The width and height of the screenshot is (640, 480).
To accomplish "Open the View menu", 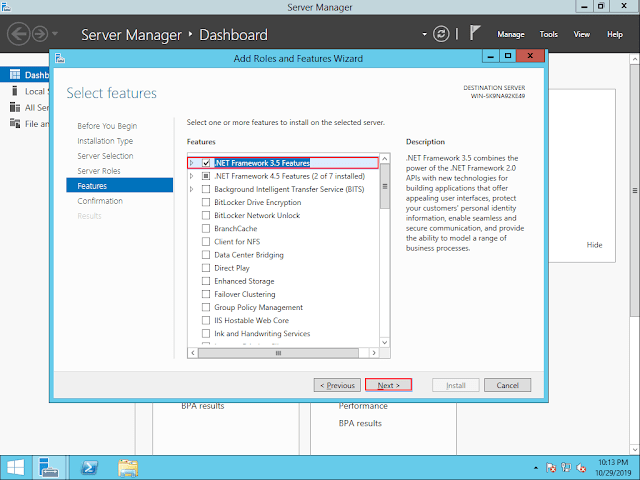I will [582, 34].
